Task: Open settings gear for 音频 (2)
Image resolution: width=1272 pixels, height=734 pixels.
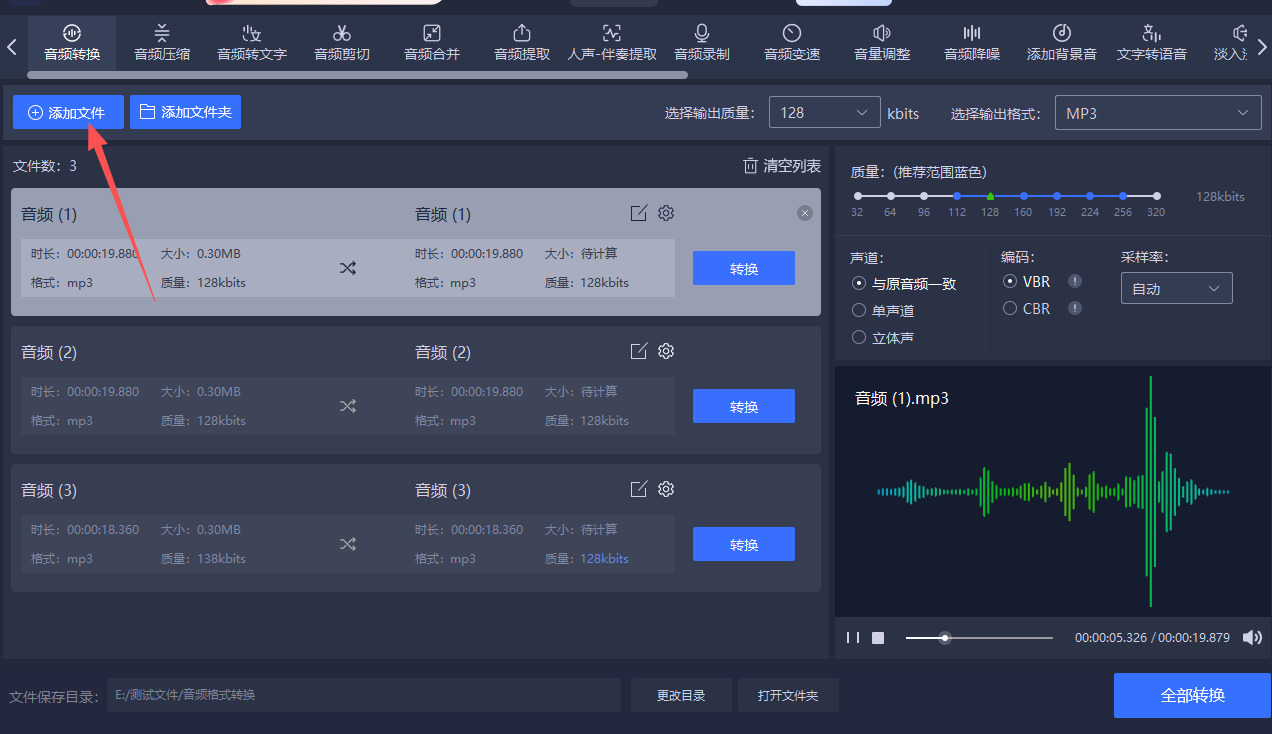Action: 666,351
